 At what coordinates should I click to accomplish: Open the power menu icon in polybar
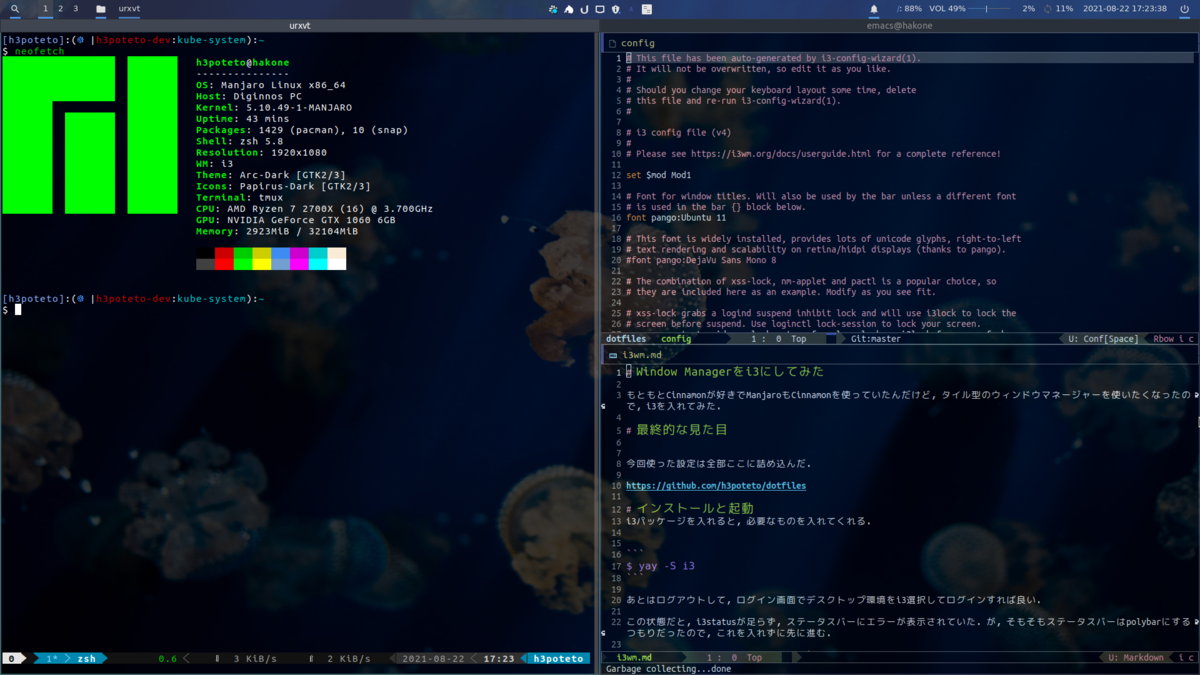(x=1184, y=9)
